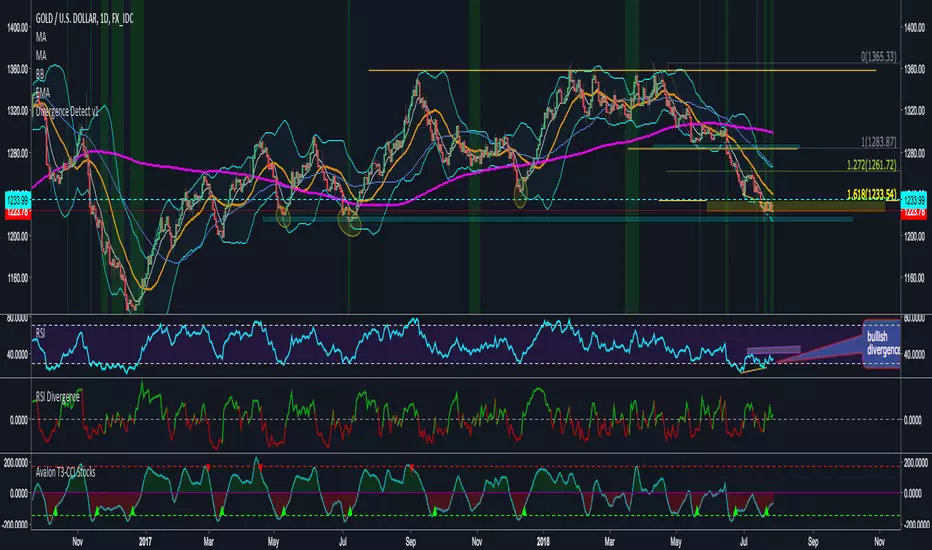Click the Divergence Detect v1 indicator label
The height and width of the screenshot is (550, 932).
72,112
